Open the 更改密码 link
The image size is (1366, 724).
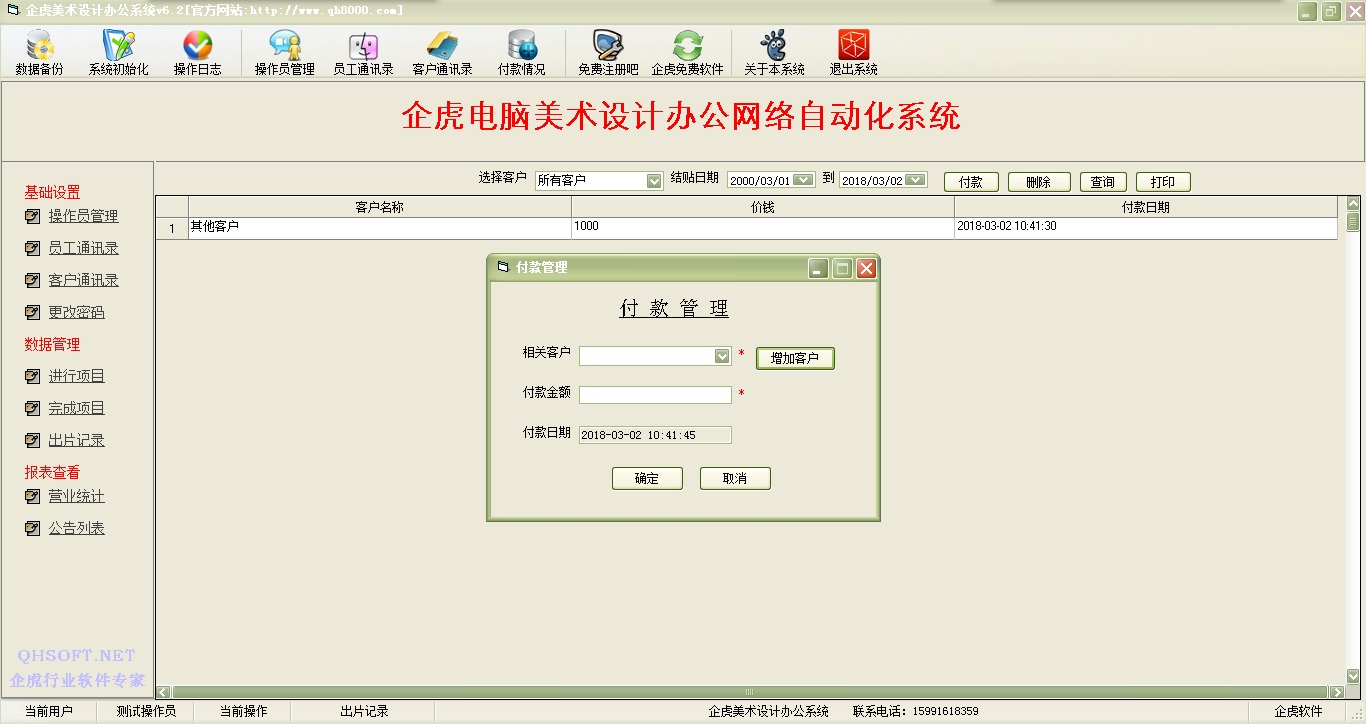tap(76, 312)
